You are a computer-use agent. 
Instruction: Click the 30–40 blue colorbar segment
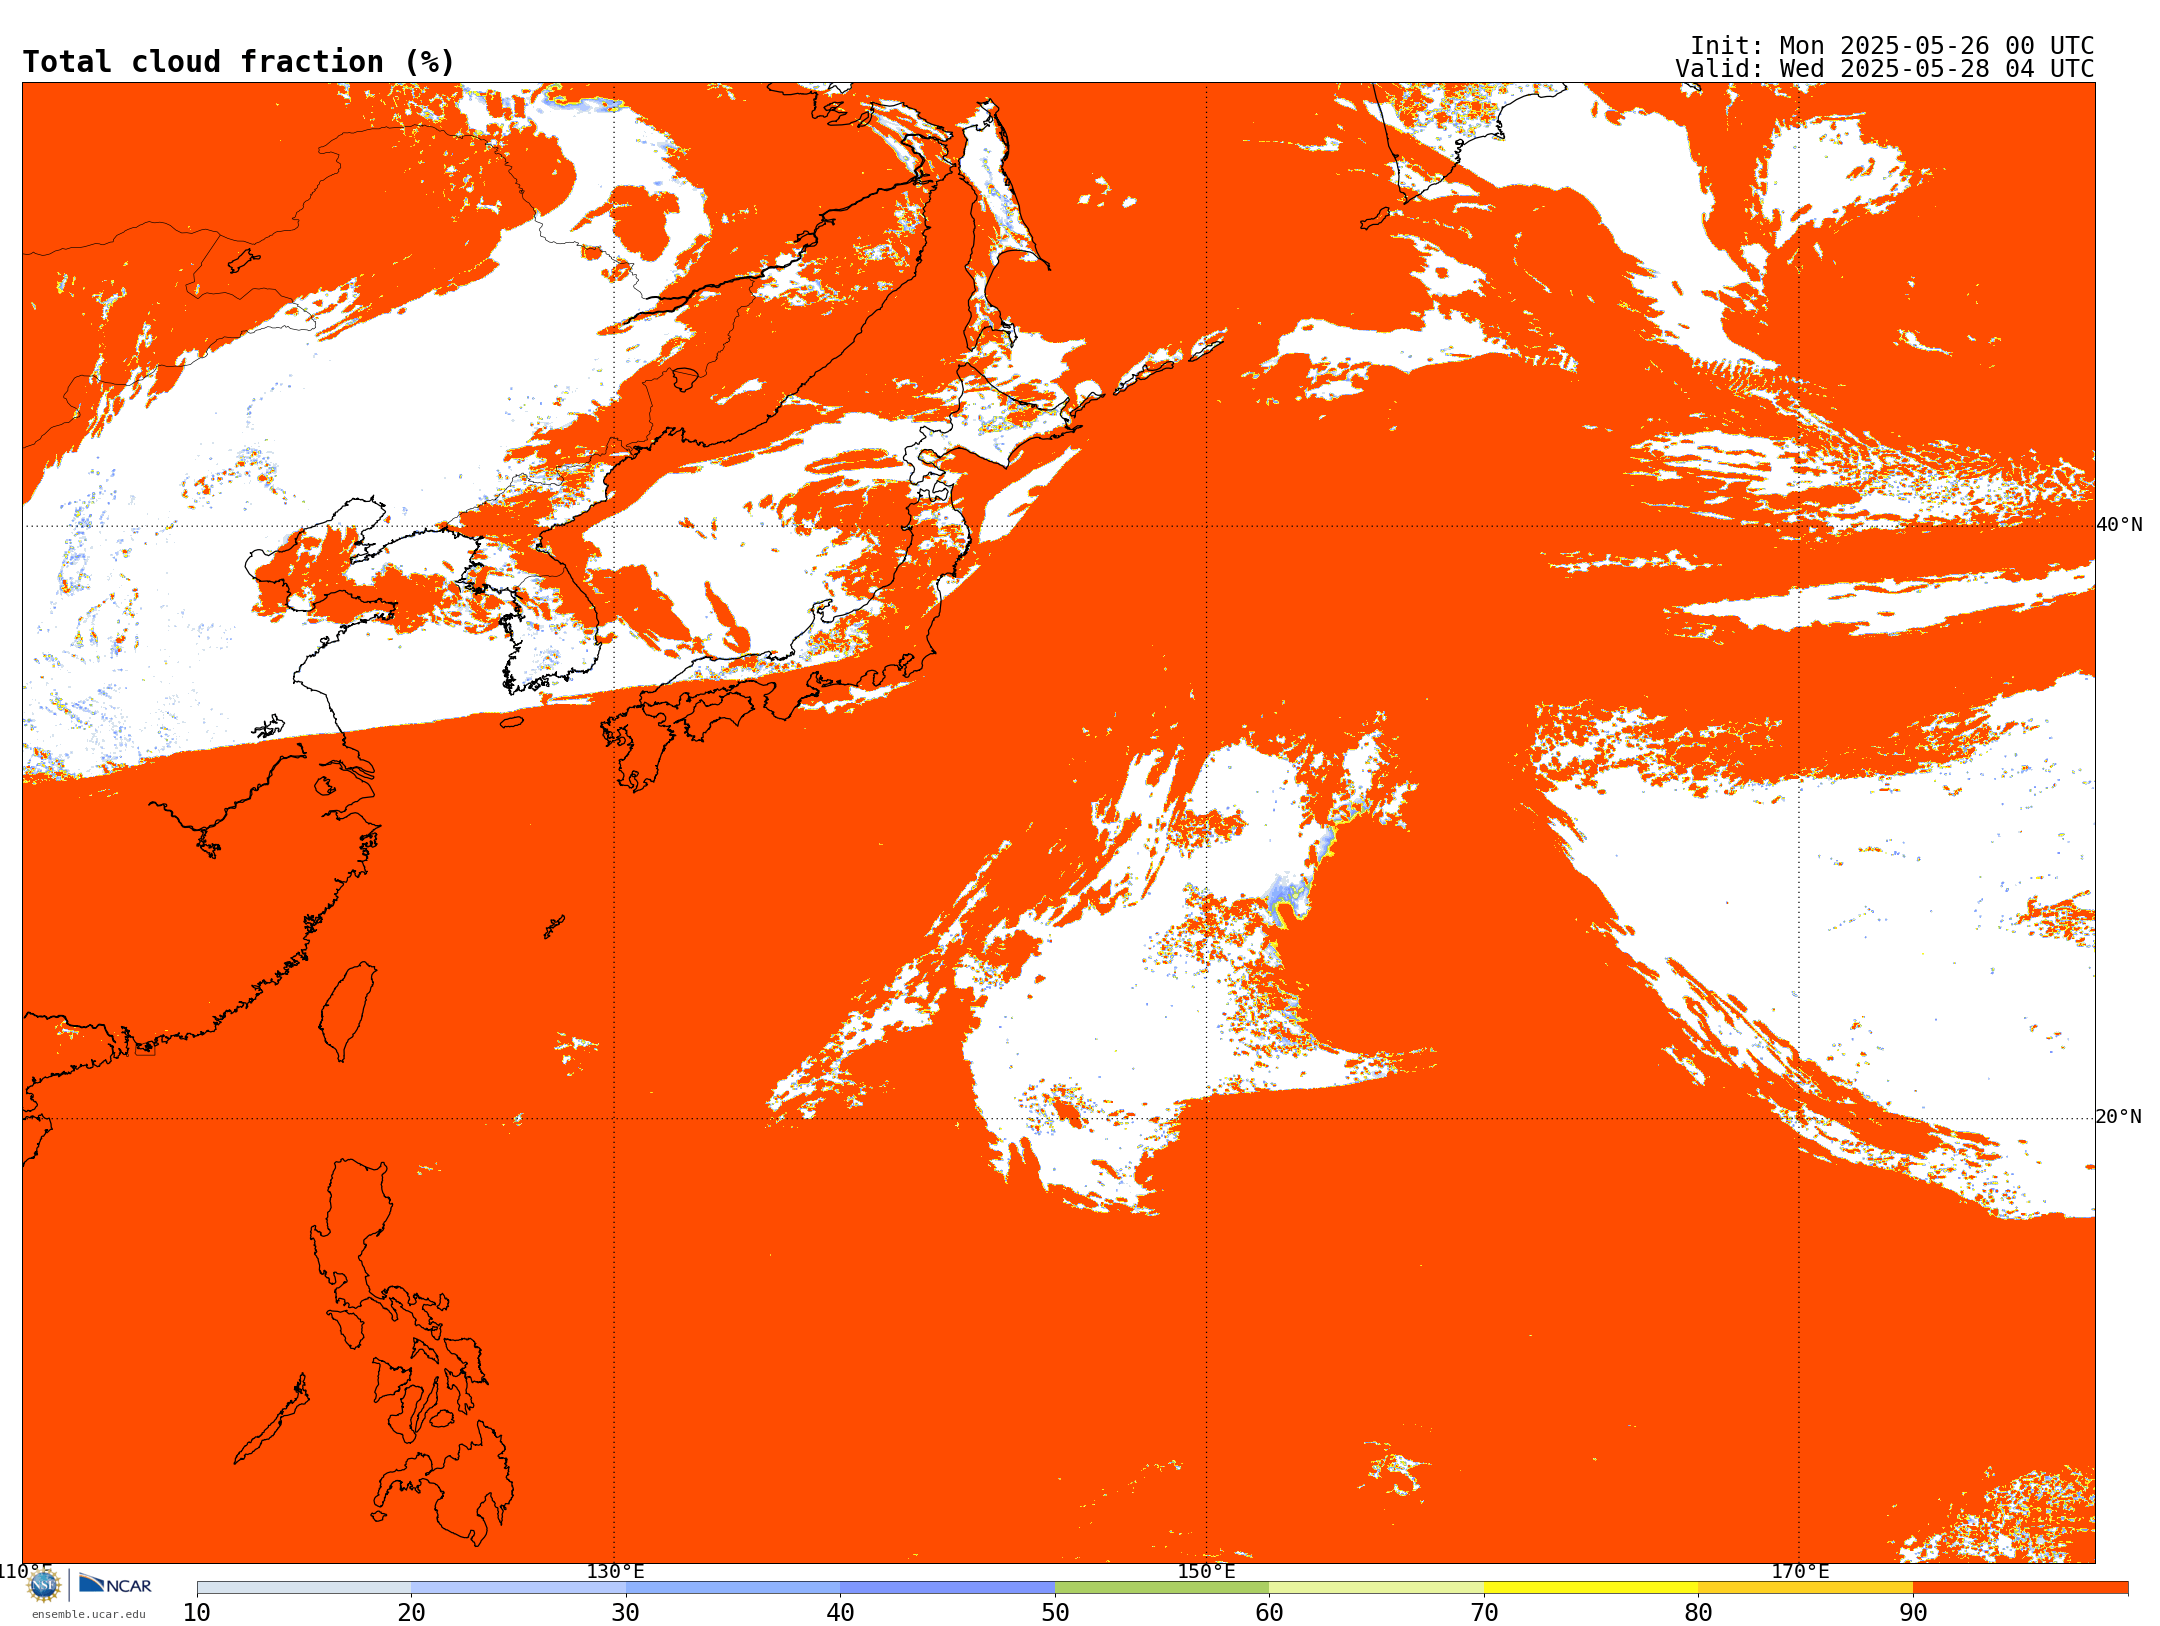pos(733,1588)
